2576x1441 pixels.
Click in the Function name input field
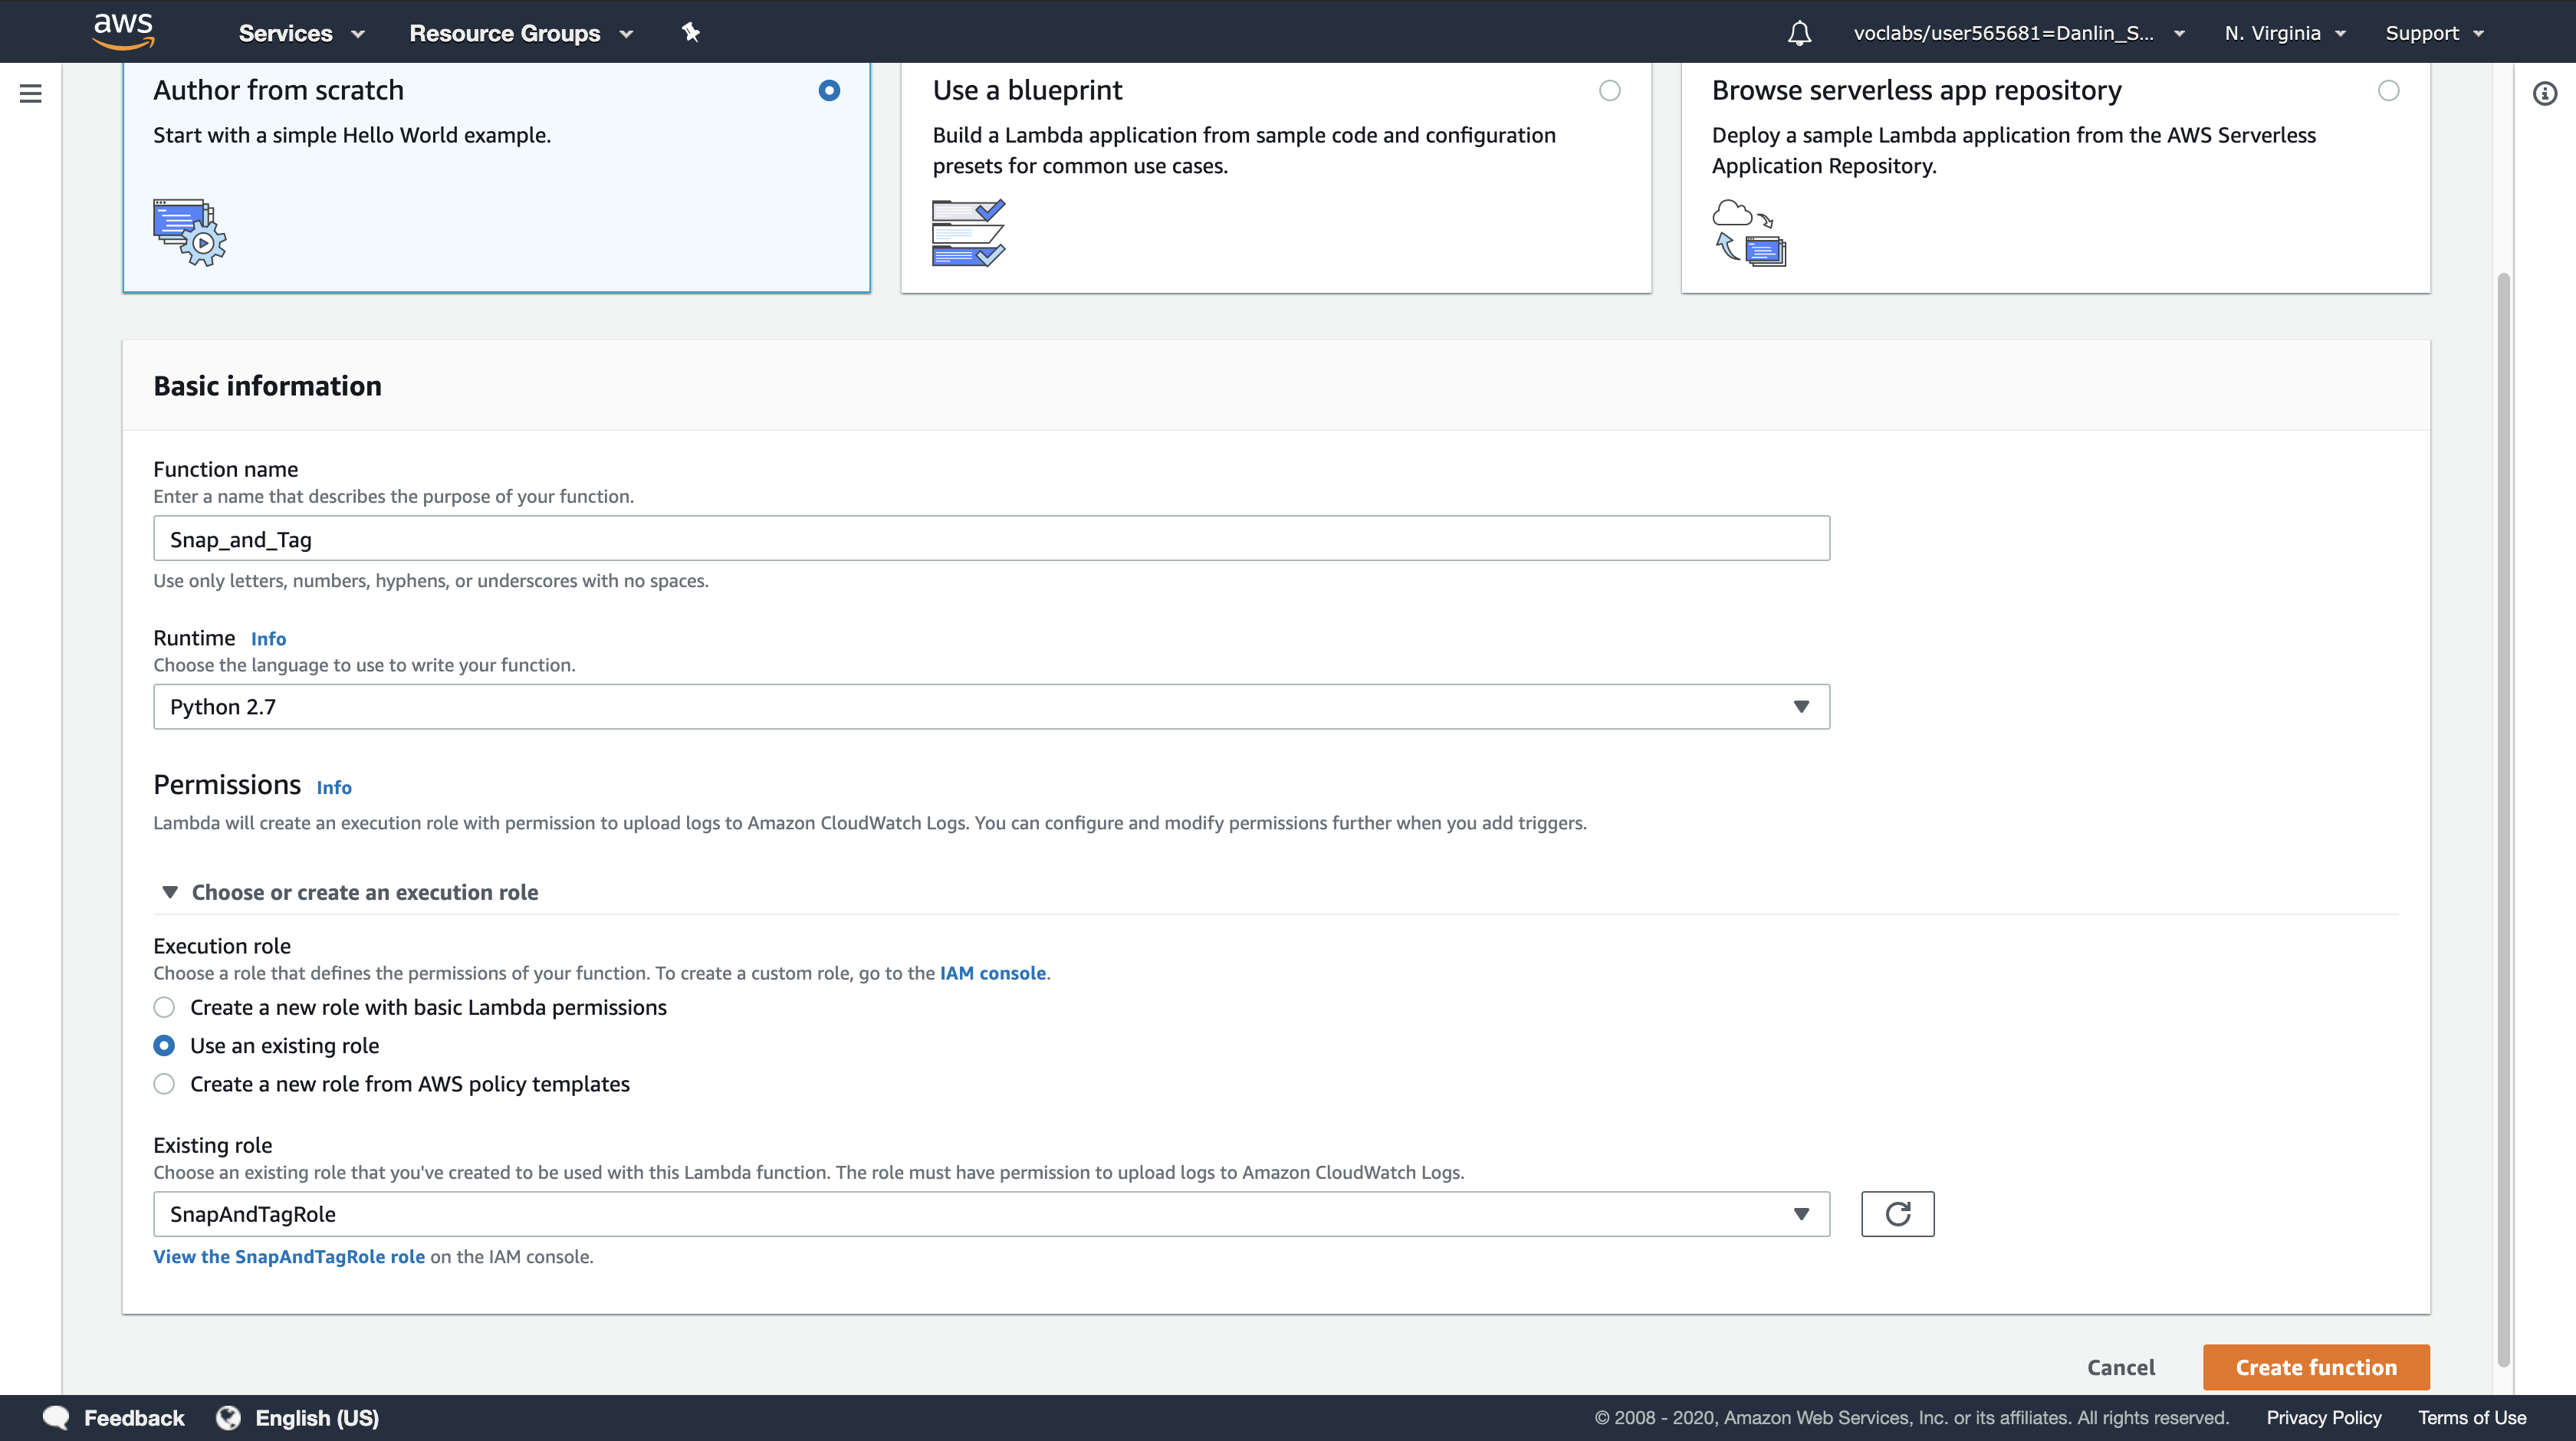point(990,539)
